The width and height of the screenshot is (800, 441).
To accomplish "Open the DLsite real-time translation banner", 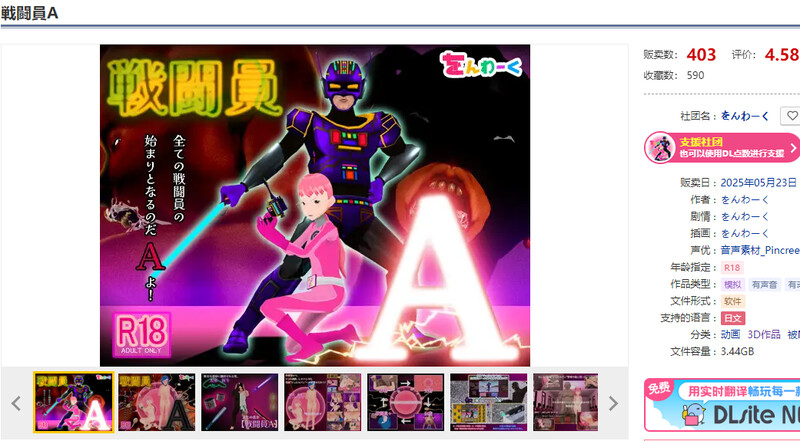I will pyautogui.click(x=722, y=405).
